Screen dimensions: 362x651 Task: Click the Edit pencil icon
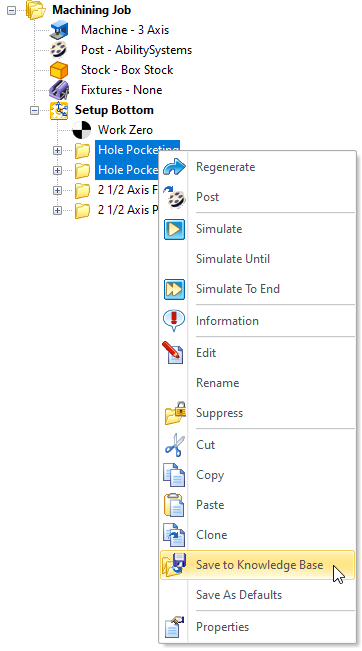pyautogui.click(x=173, y=353)
